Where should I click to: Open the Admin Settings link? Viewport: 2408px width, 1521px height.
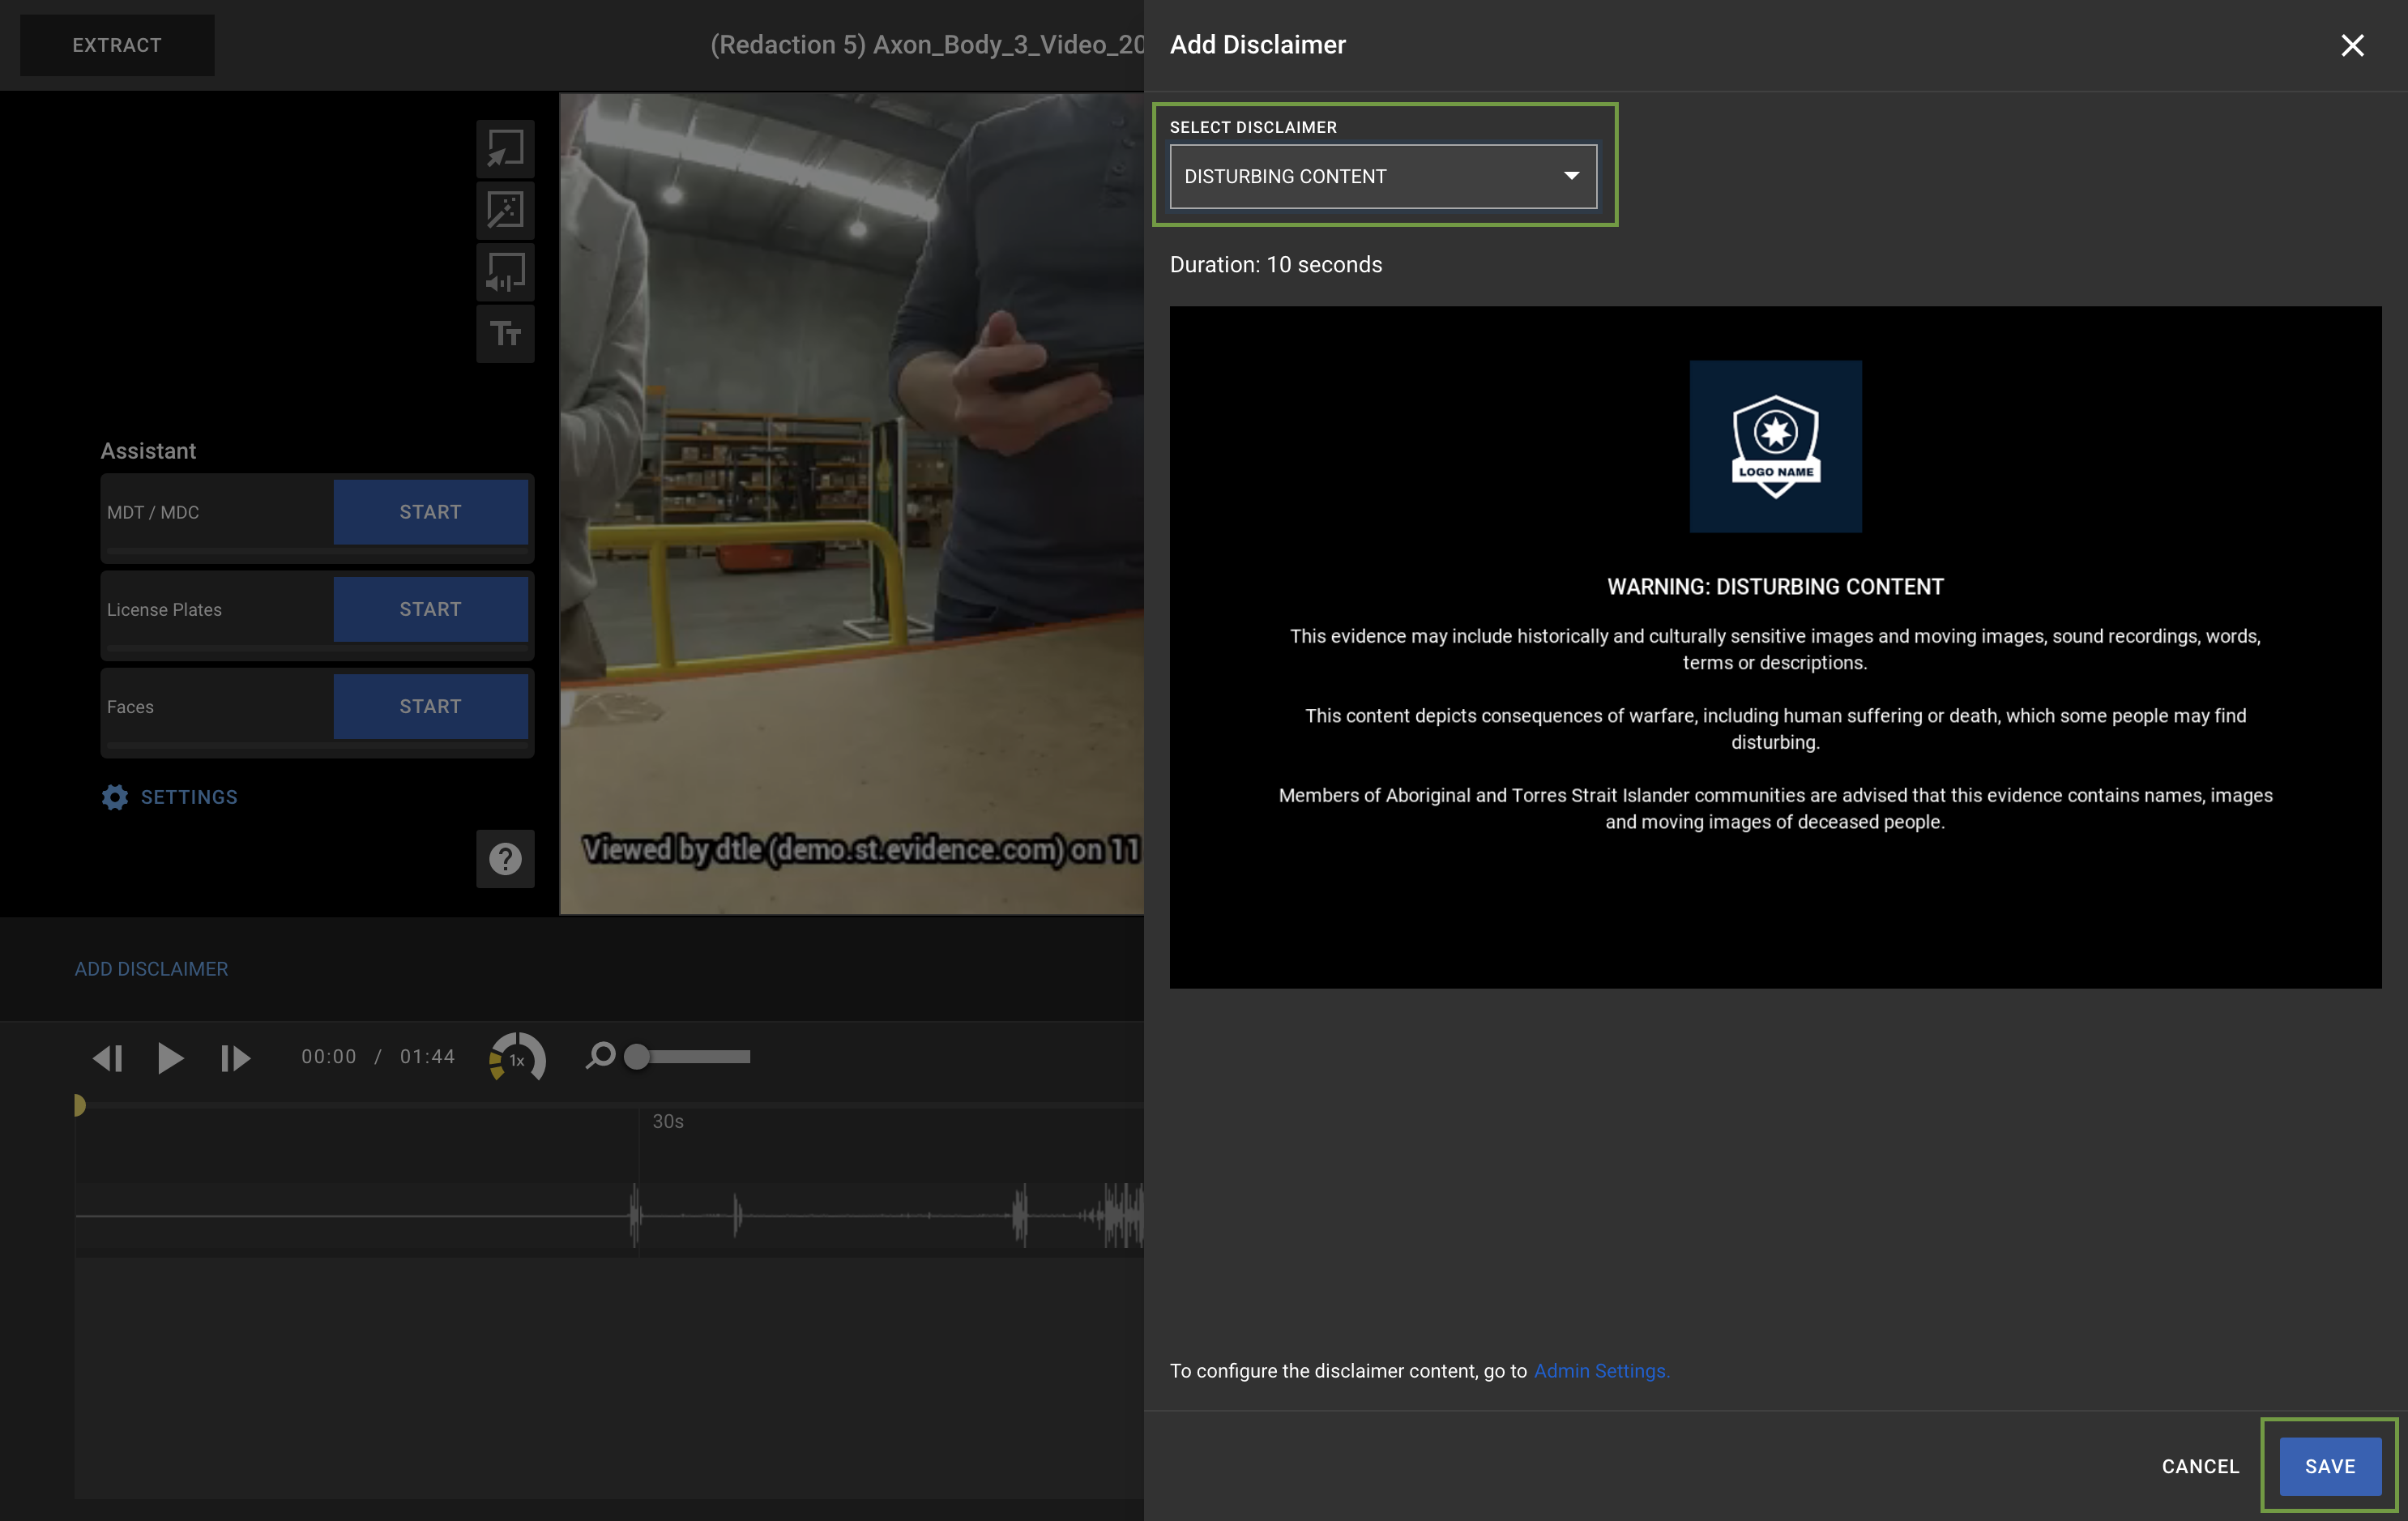pyautogui.click(x=1599, y=1371)
